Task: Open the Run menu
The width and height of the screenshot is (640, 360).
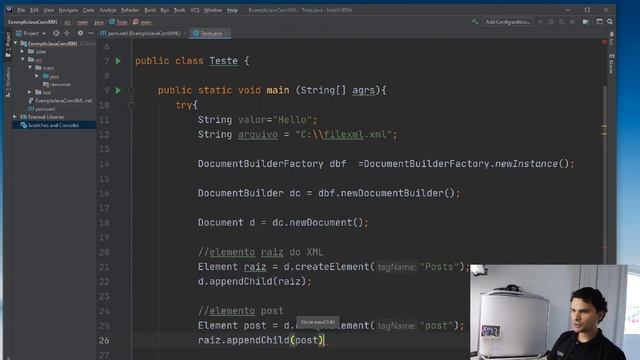Action: point(164,10)
